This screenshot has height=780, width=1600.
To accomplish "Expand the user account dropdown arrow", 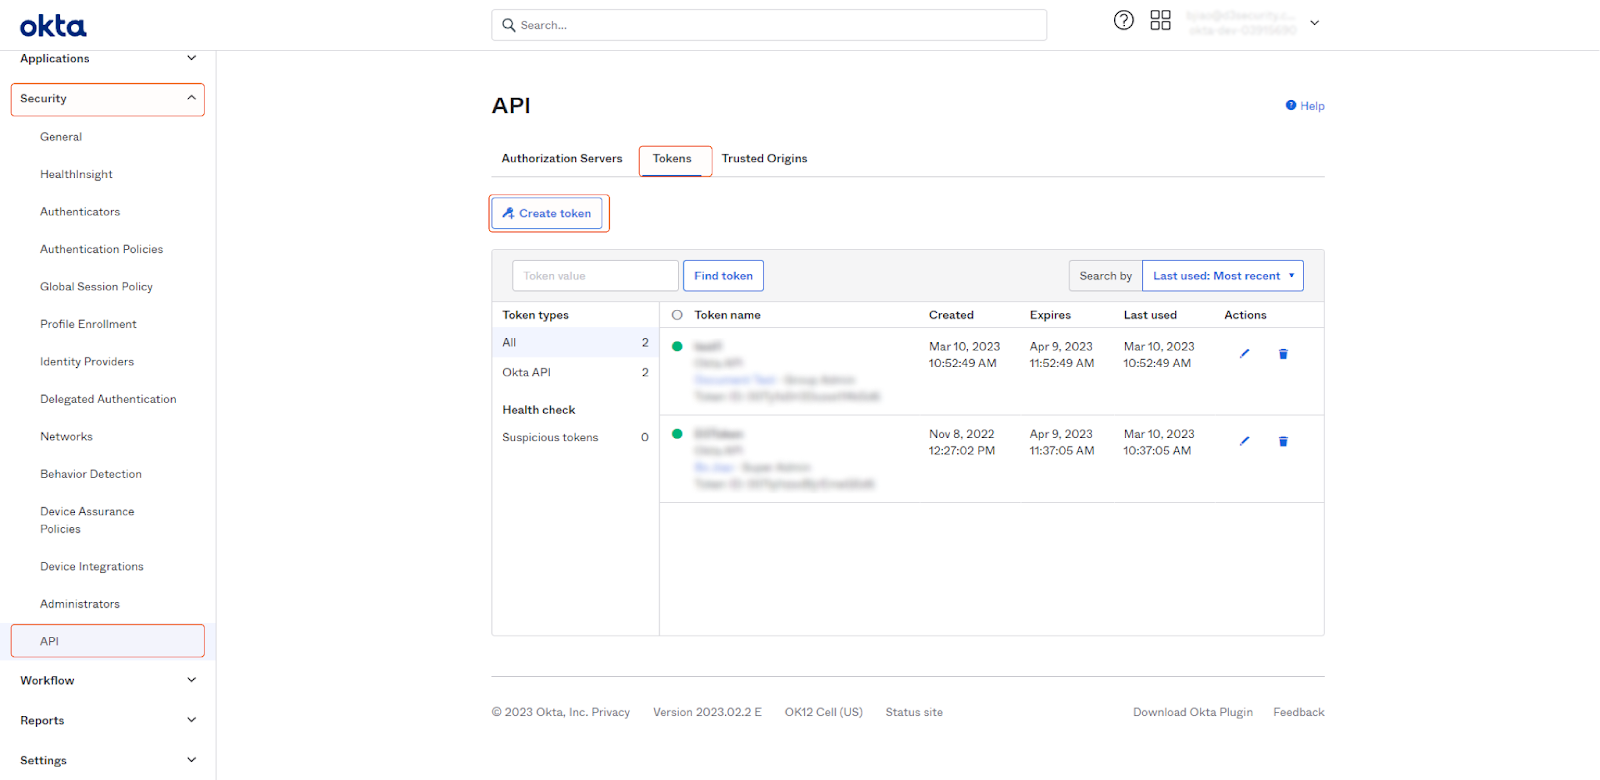I will click(1314, 23).
